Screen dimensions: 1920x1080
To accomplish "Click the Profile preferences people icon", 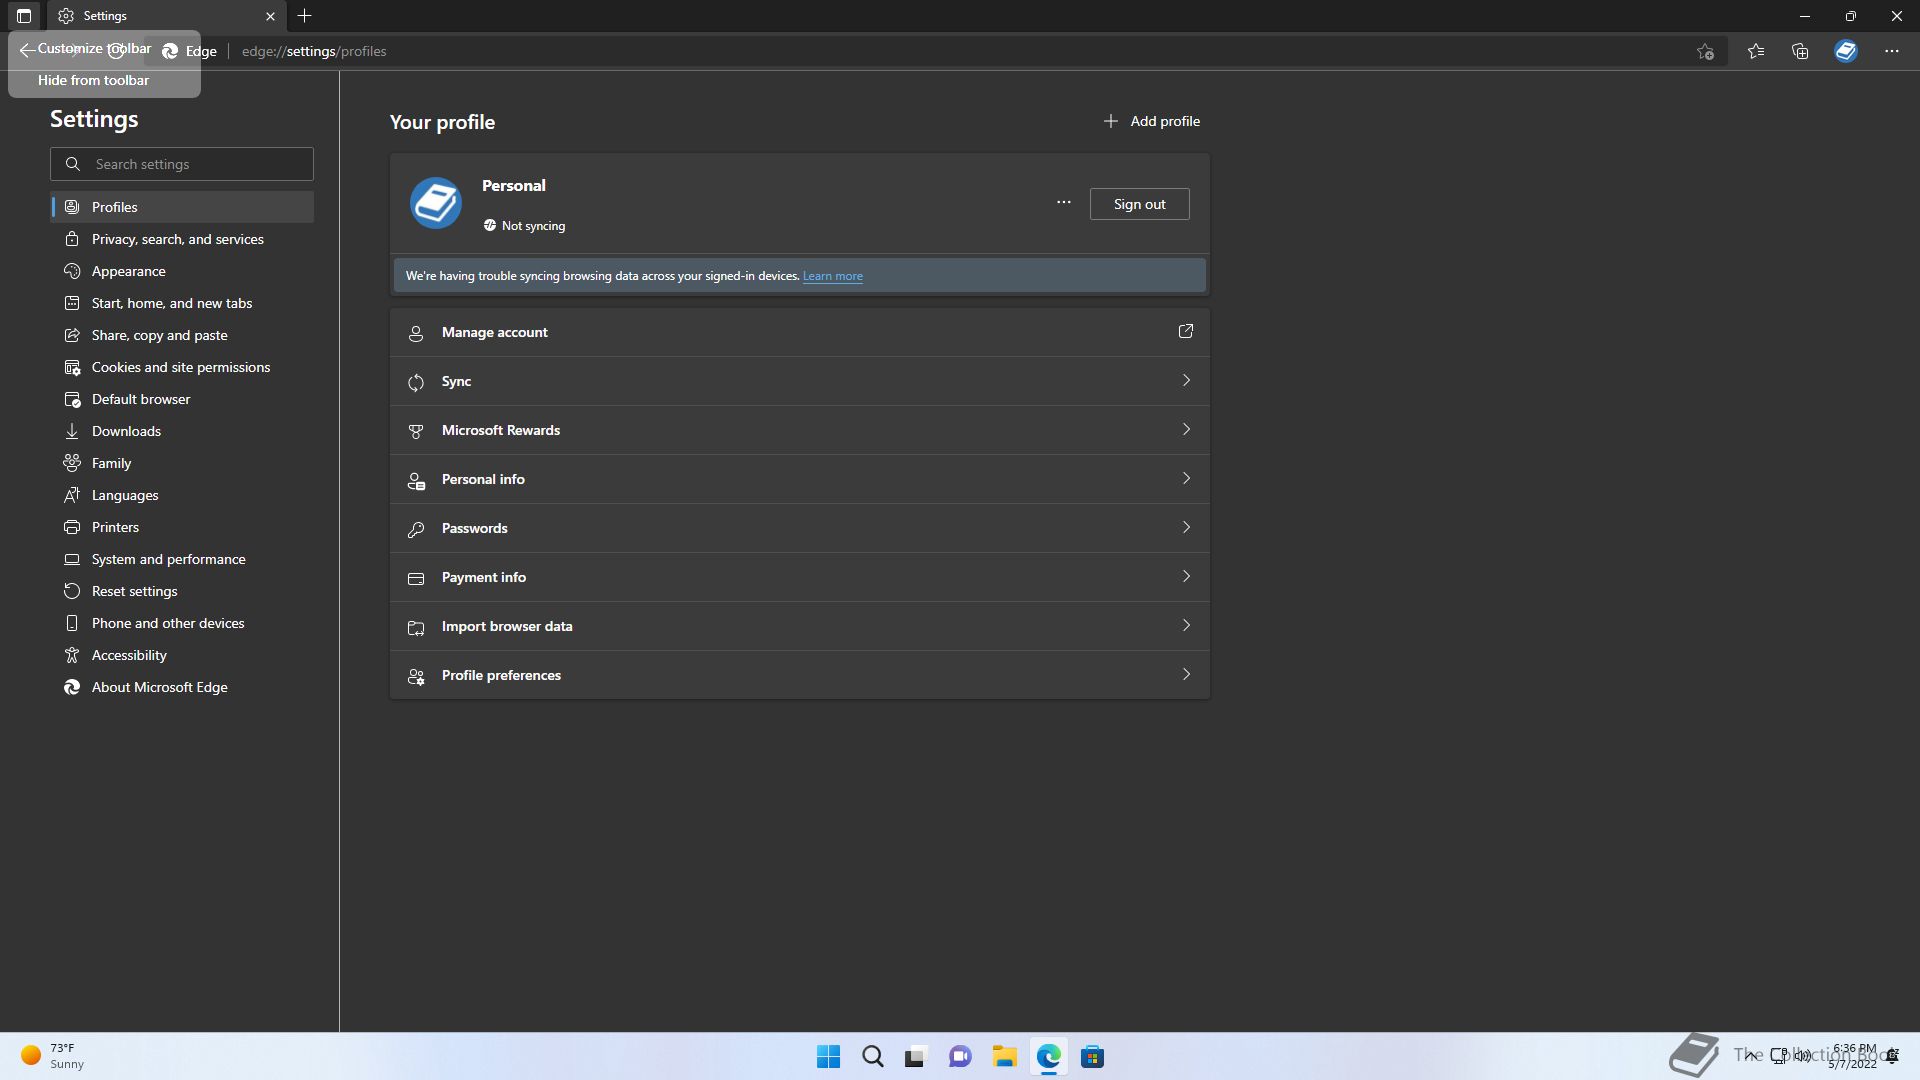I will pos(416,676).
